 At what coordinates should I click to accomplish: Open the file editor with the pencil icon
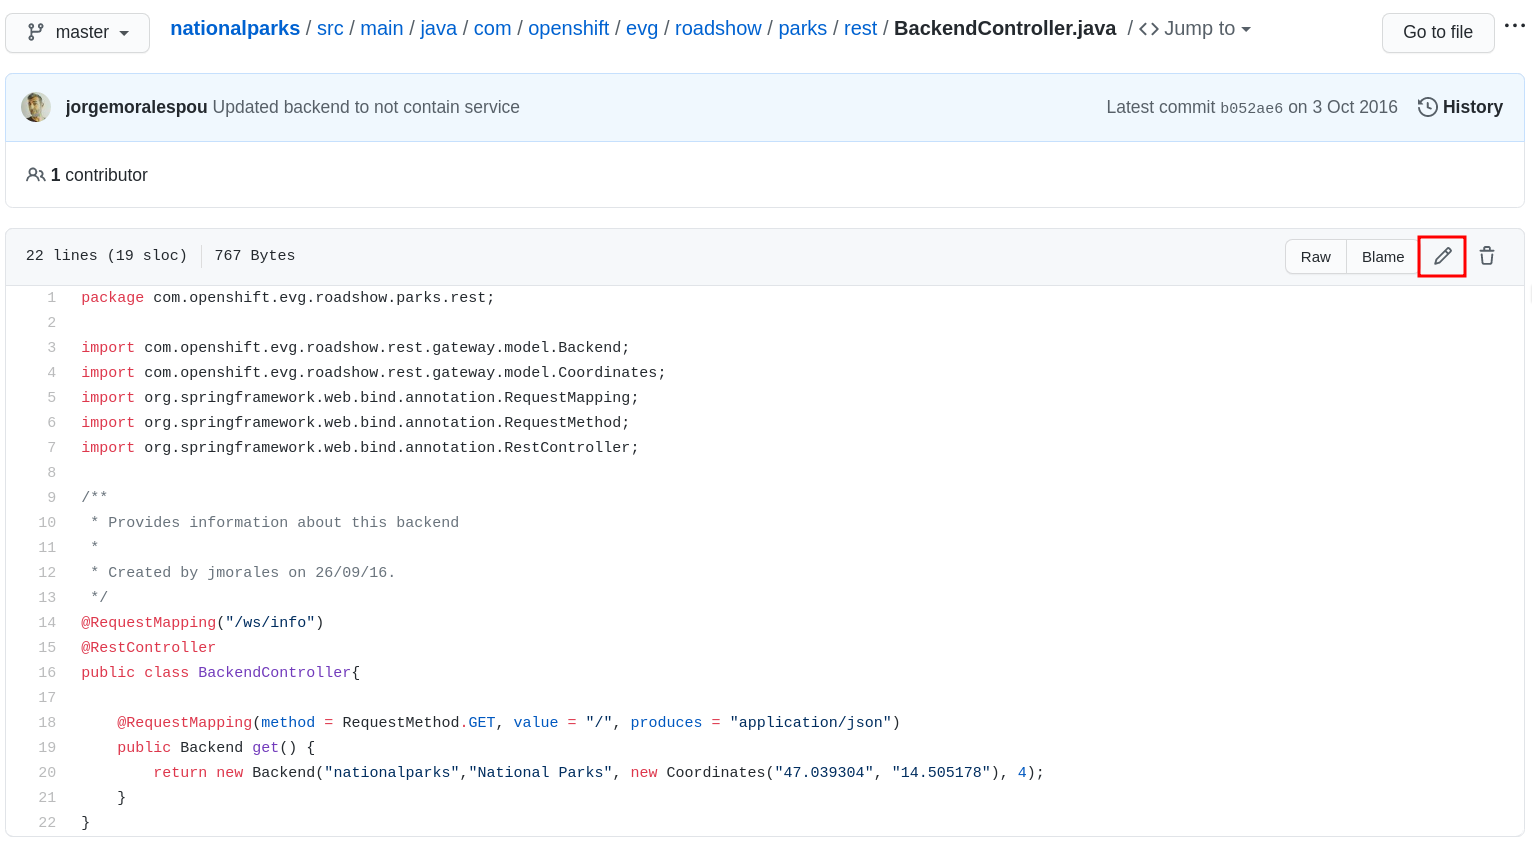click(1441, 257)
